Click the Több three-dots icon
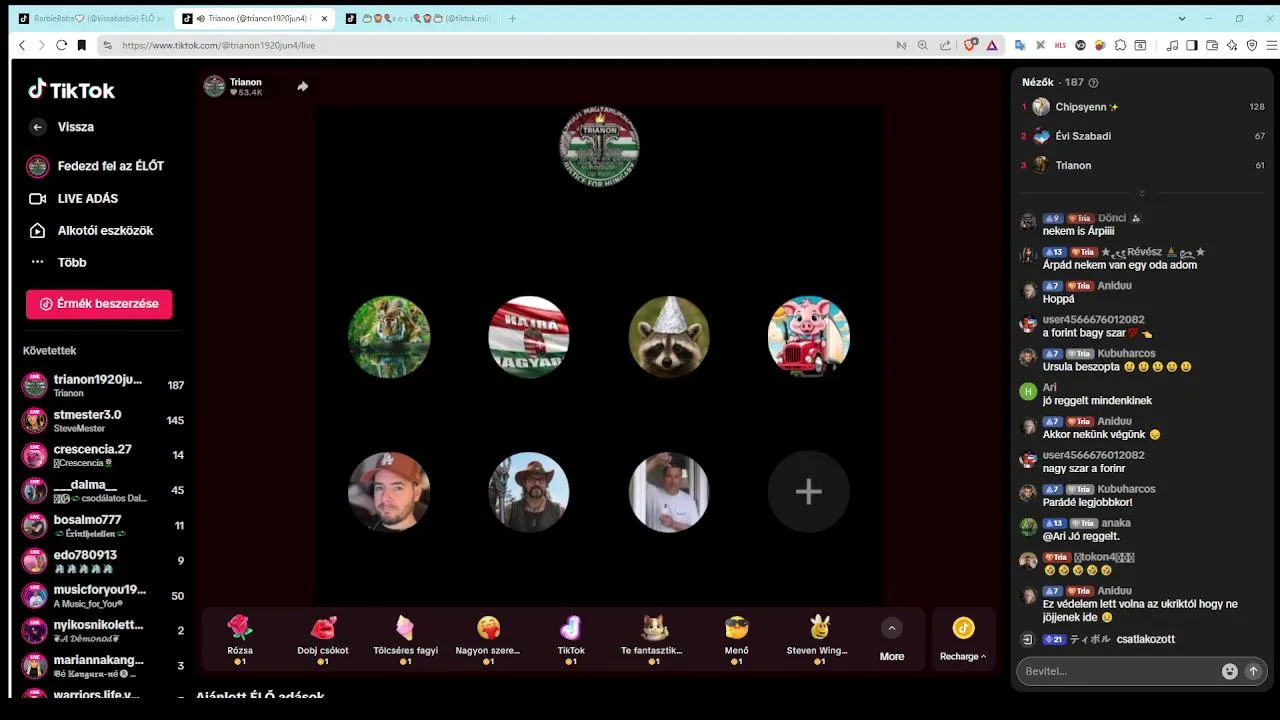Image resolution: width=1280 pixels, height=720 pixels. tap(37, 262)
